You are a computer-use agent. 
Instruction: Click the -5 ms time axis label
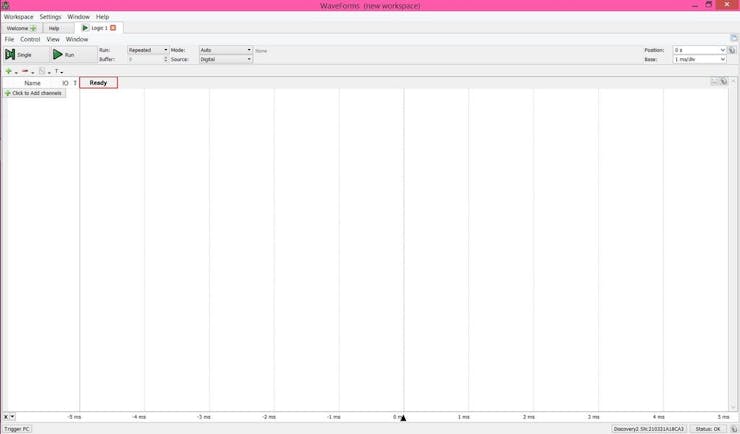74,417
